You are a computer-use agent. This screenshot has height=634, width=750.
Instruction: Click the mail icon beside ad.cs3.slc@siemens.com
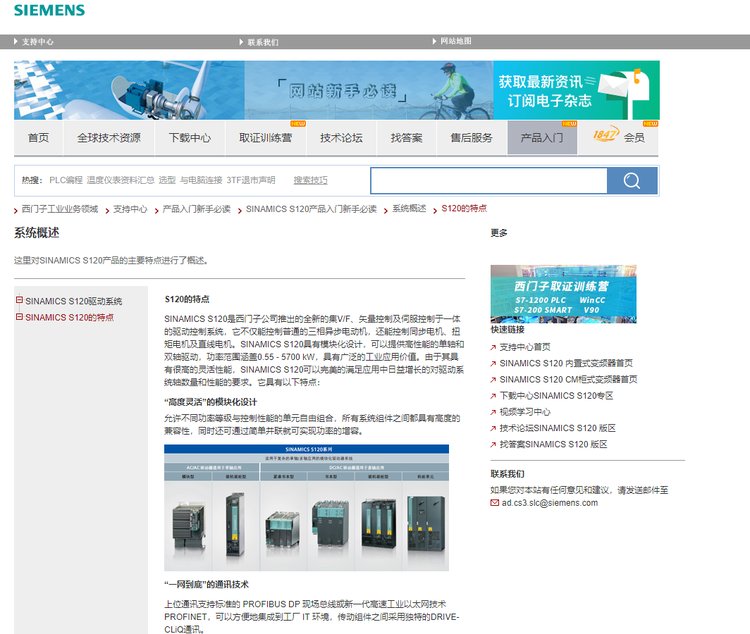[495, 503]
